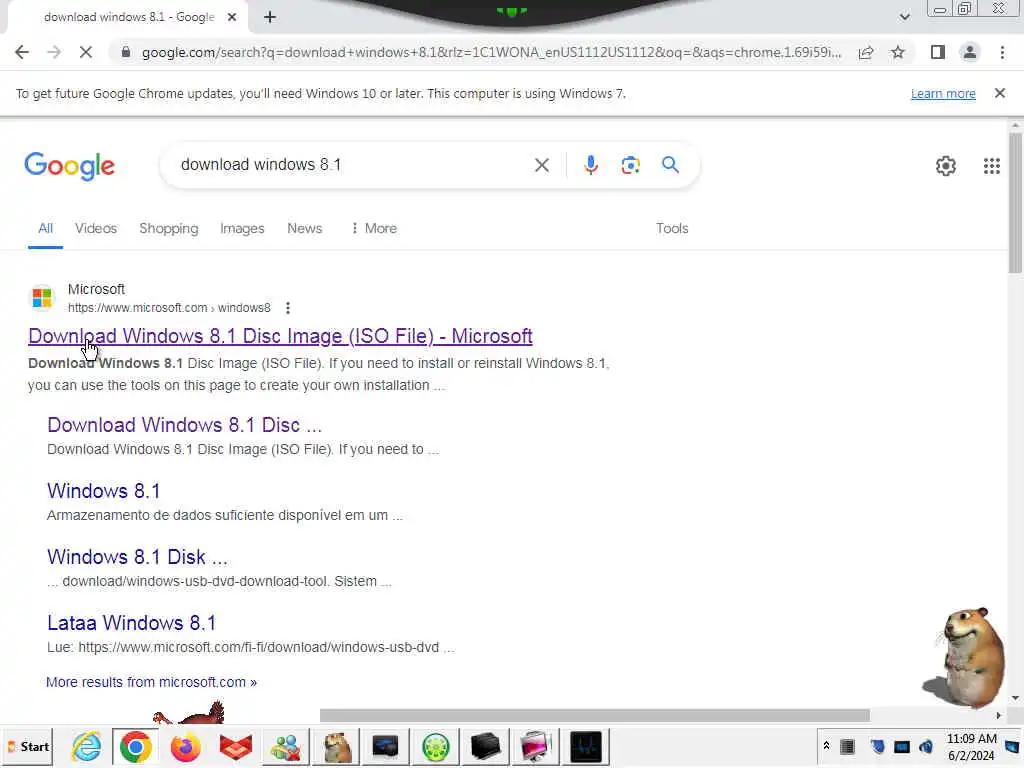Open the Learn more link in update notice
Viewport: 1024px width, 768px height.
click(x=943, y=93)
